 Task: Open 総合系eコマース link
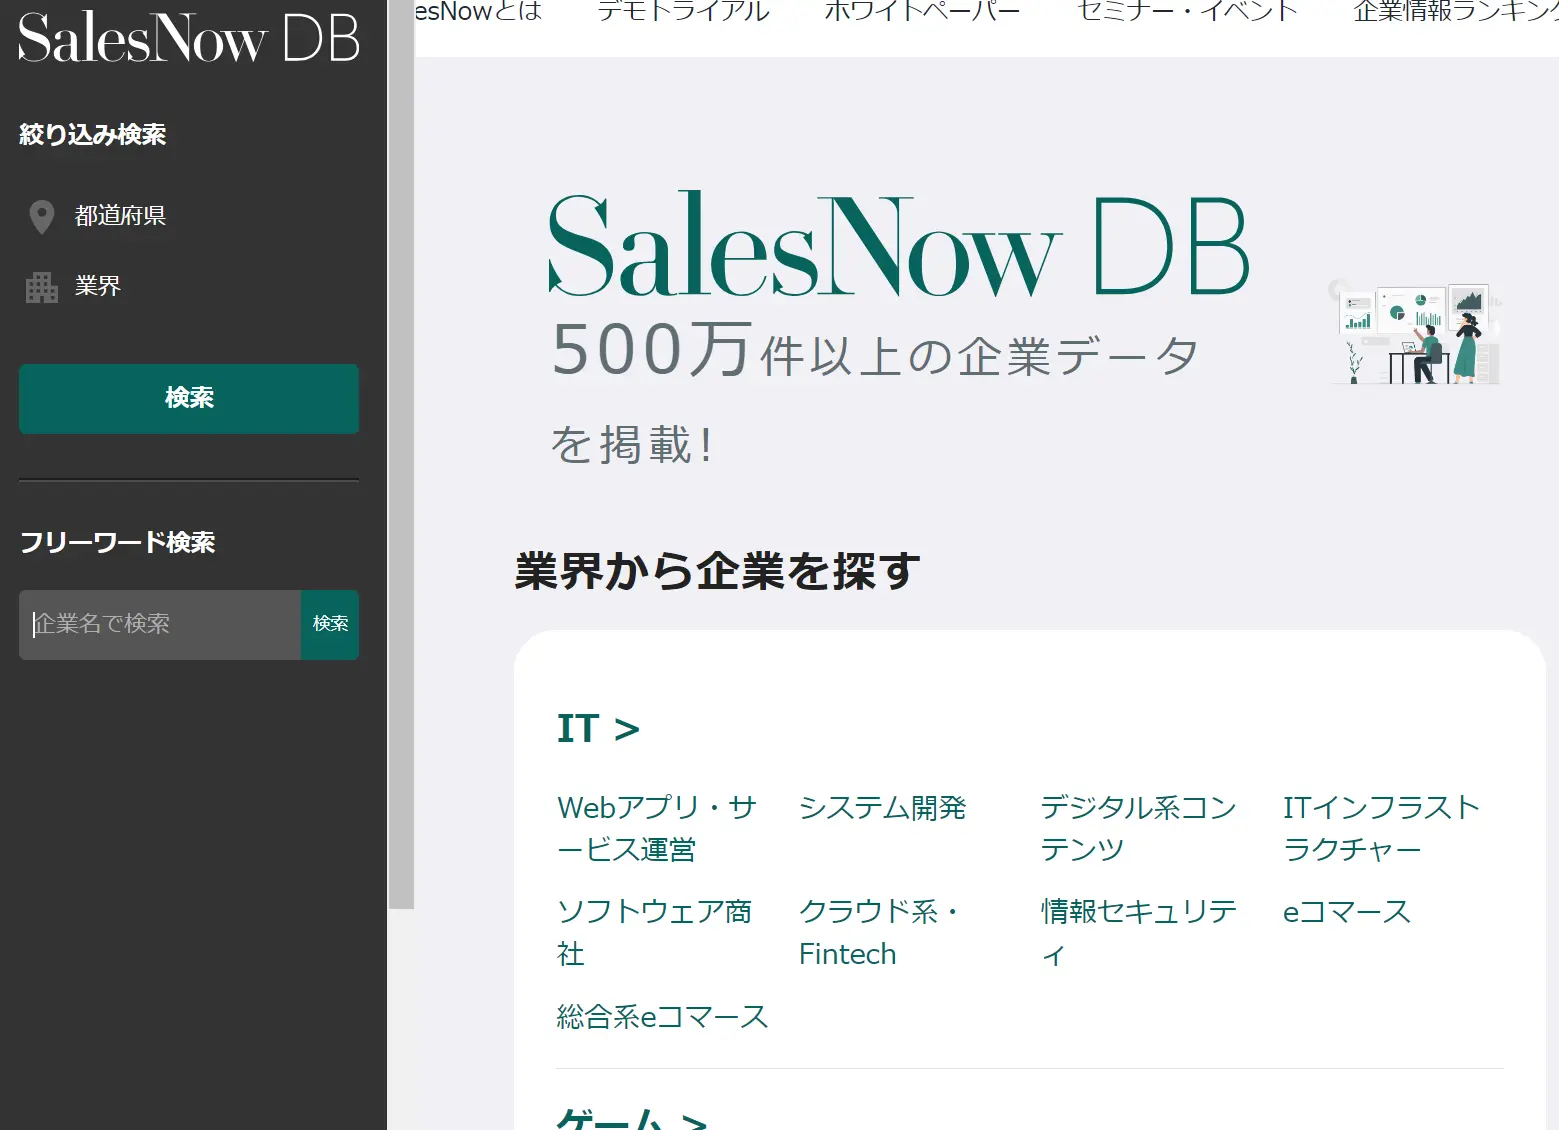click(663, 1017)
